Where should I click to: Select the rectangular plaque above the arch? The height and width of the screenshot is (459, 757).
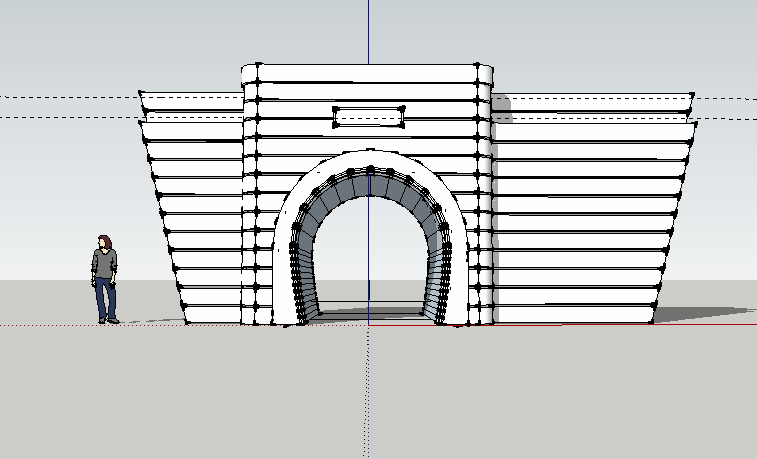click(x=369, y=117)
